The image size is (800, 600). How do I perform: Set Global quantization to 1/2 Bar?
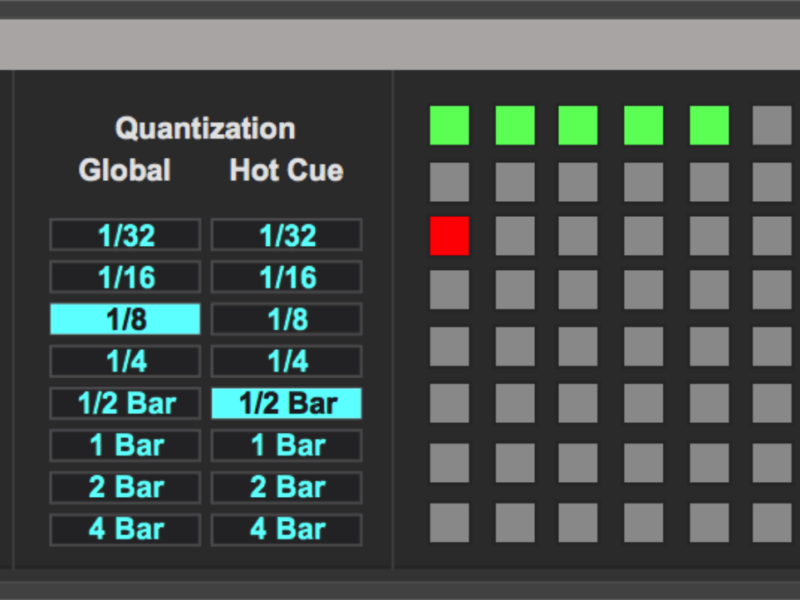(125, 403)
